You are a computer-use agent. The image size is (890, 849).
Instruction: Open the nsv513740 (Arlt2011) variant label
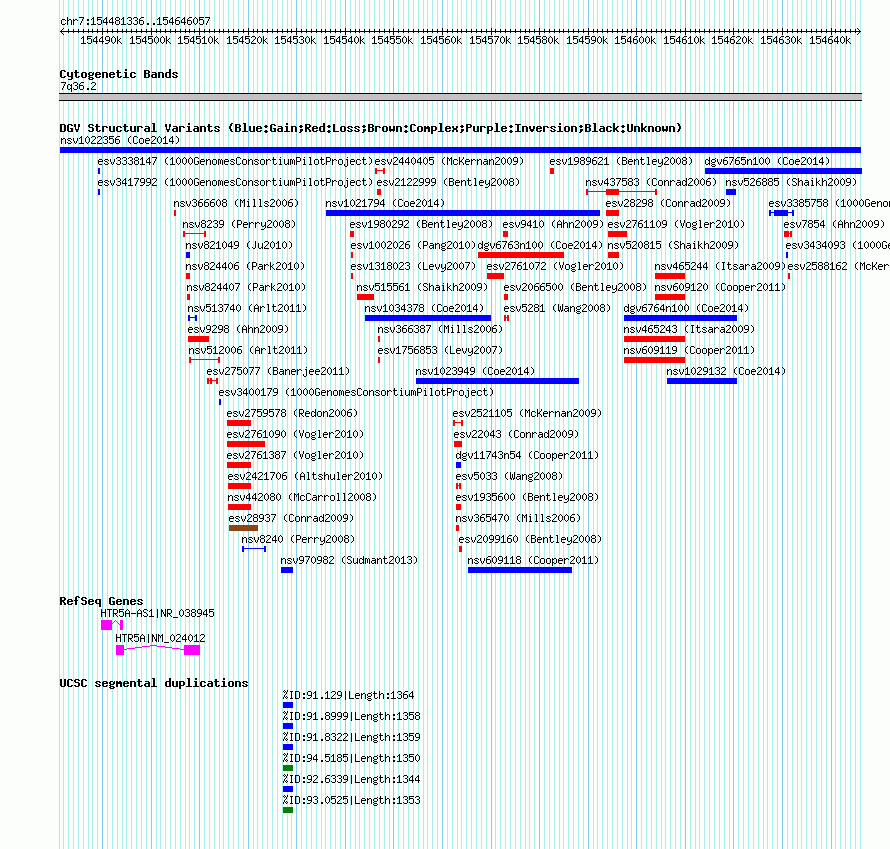click(247, 308)
